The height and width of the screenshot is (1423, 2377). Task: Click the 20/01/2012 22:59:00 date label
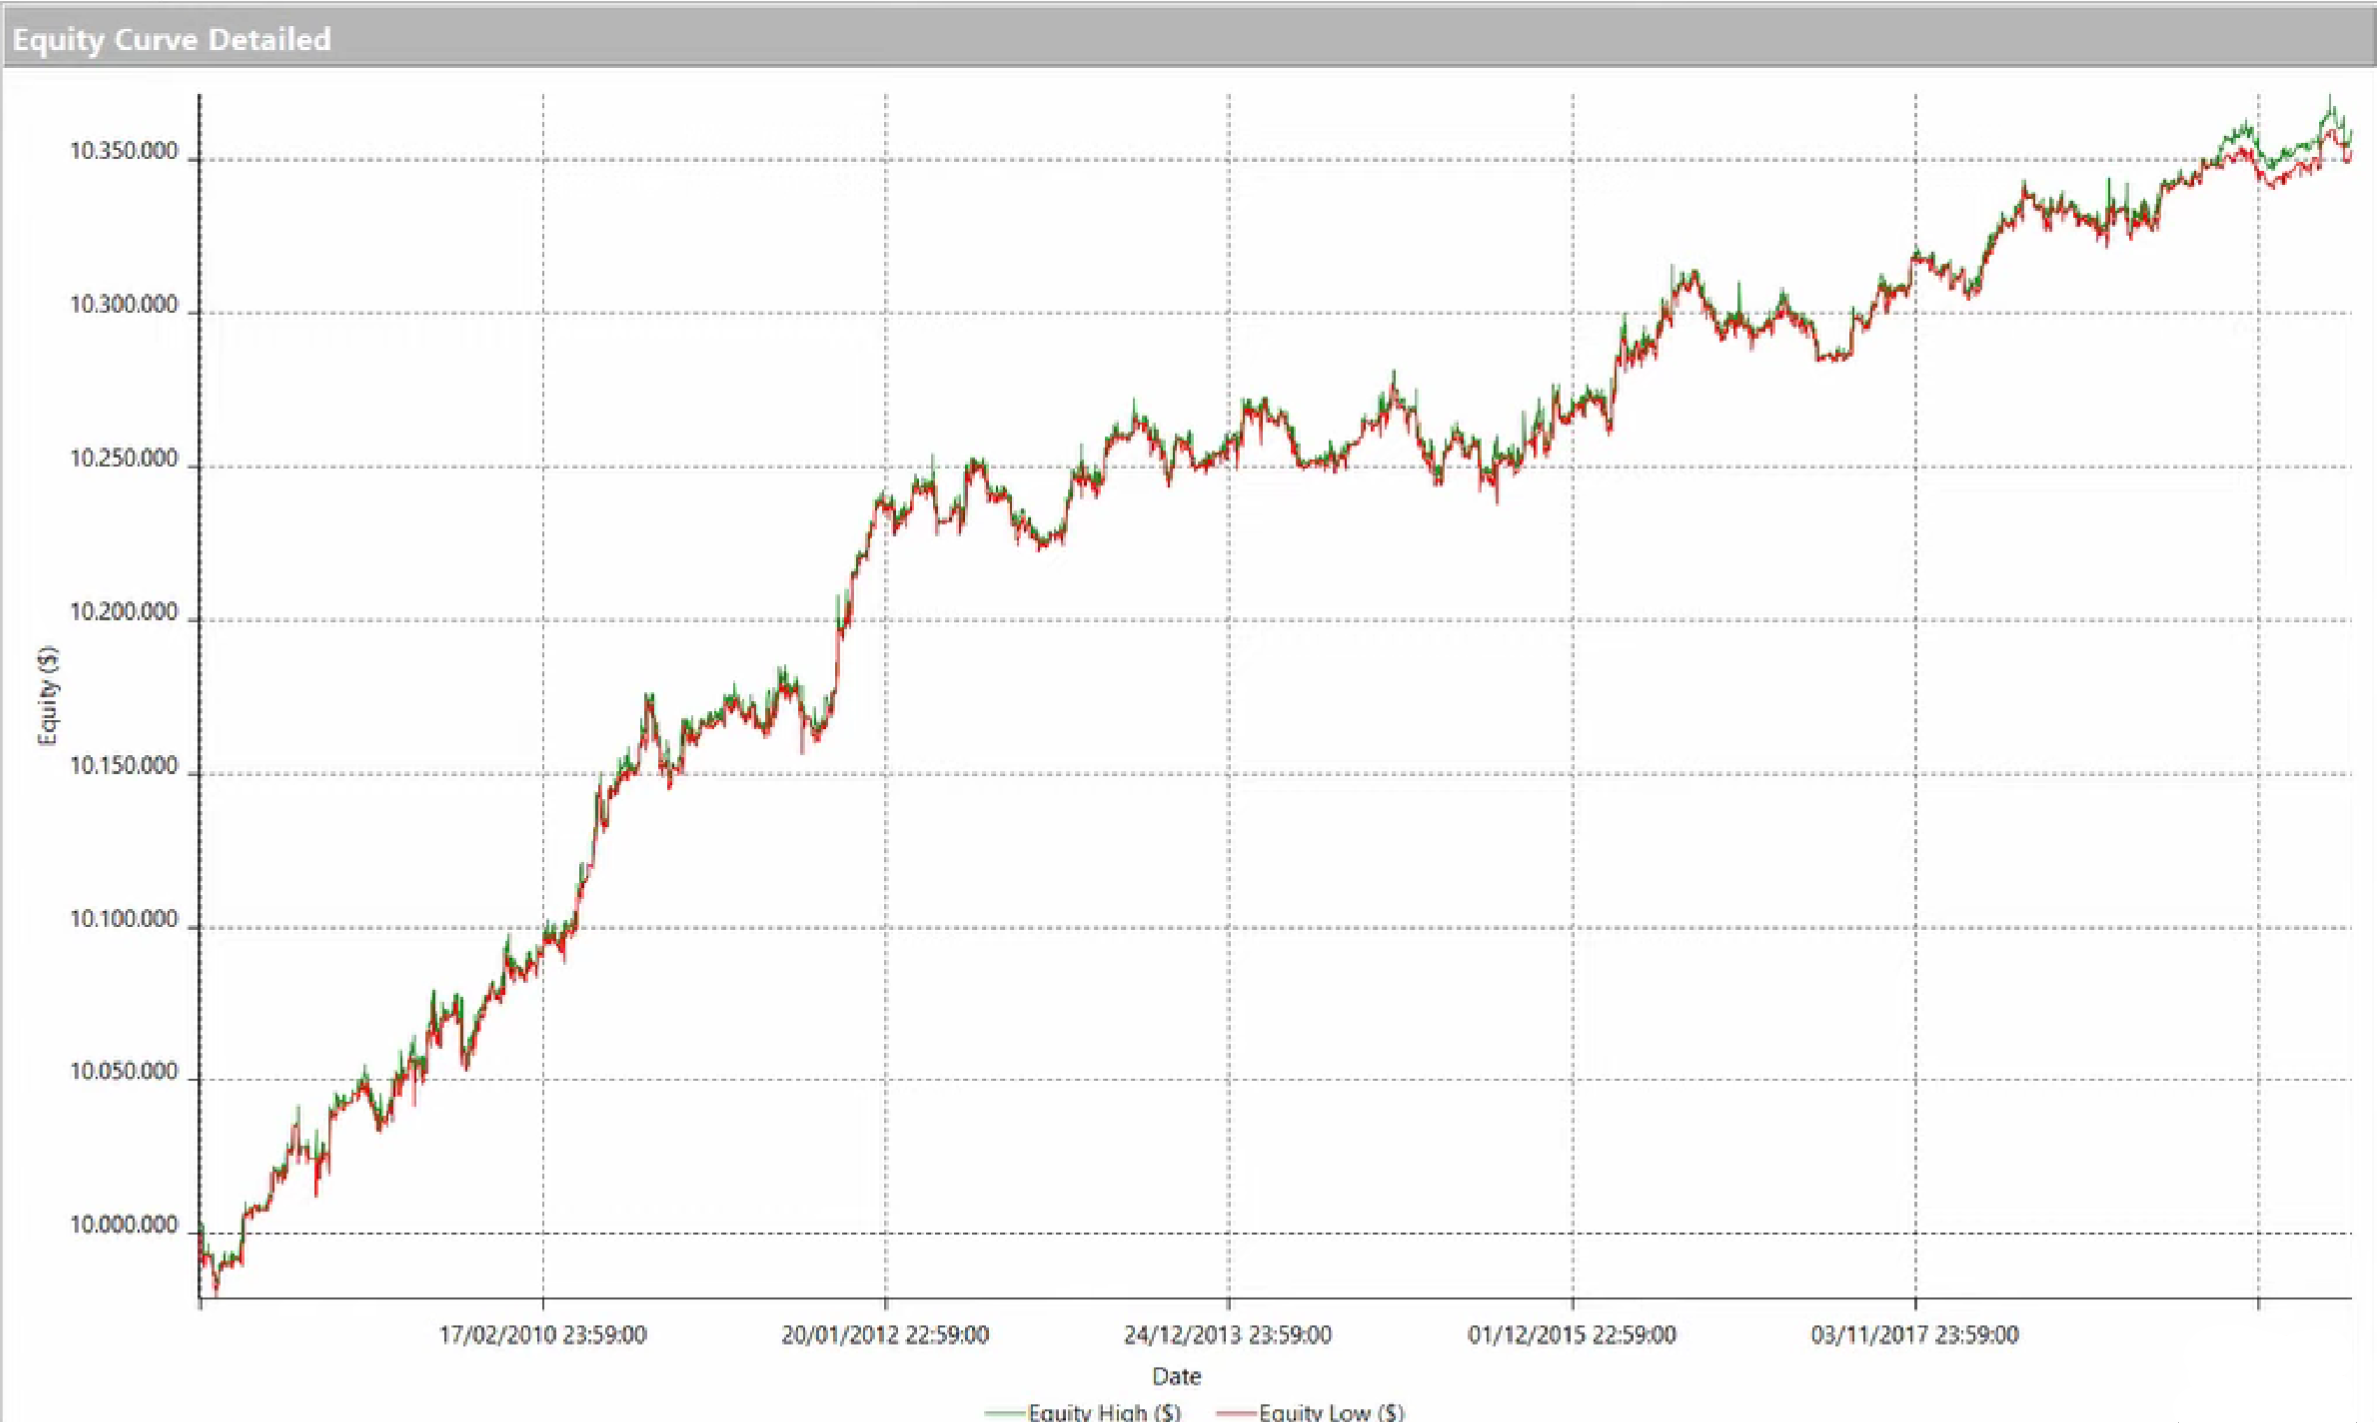[885, 1334]
